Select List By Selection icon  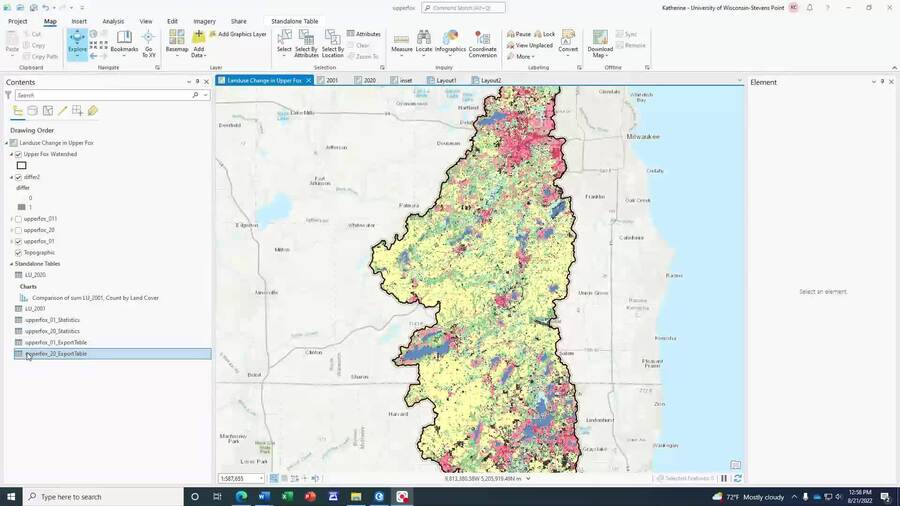click(x=48, y=111)
